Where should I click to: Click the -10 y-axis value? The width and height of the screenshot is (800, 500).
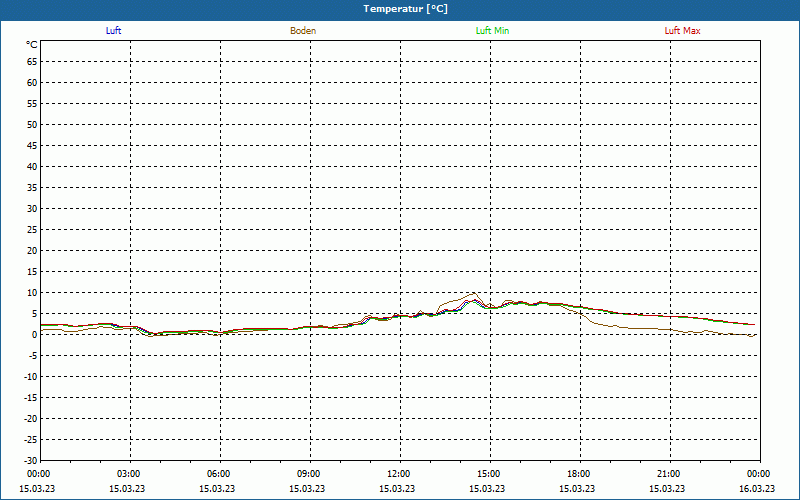[x=31, y=377]
